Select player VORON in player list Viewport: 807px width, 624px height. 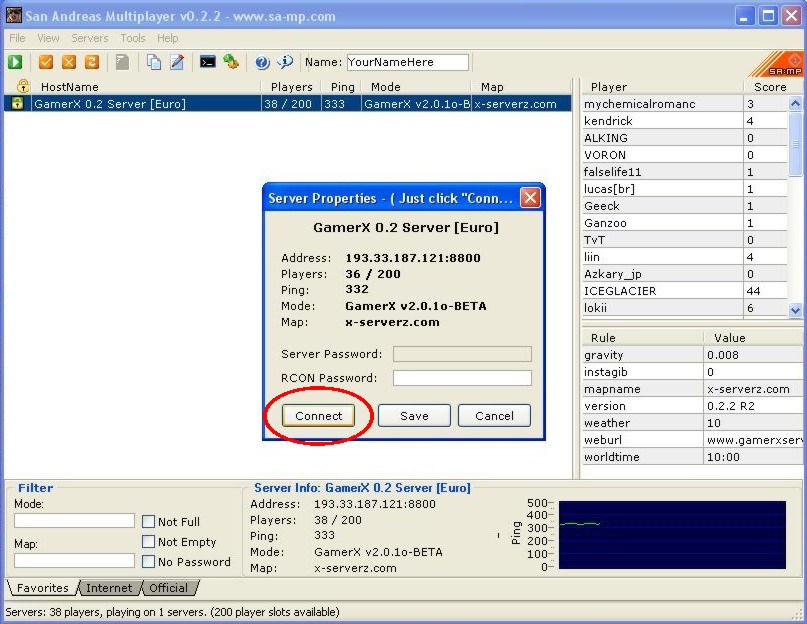point(685,154)
